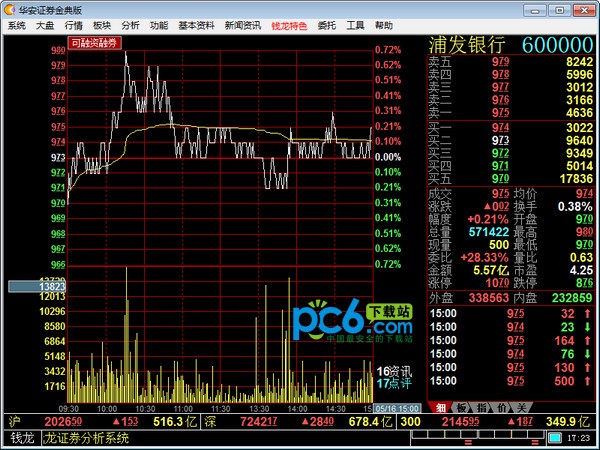600x450 pixels.
Task: Switch to the 板 tab
Action: coord(461,407)
